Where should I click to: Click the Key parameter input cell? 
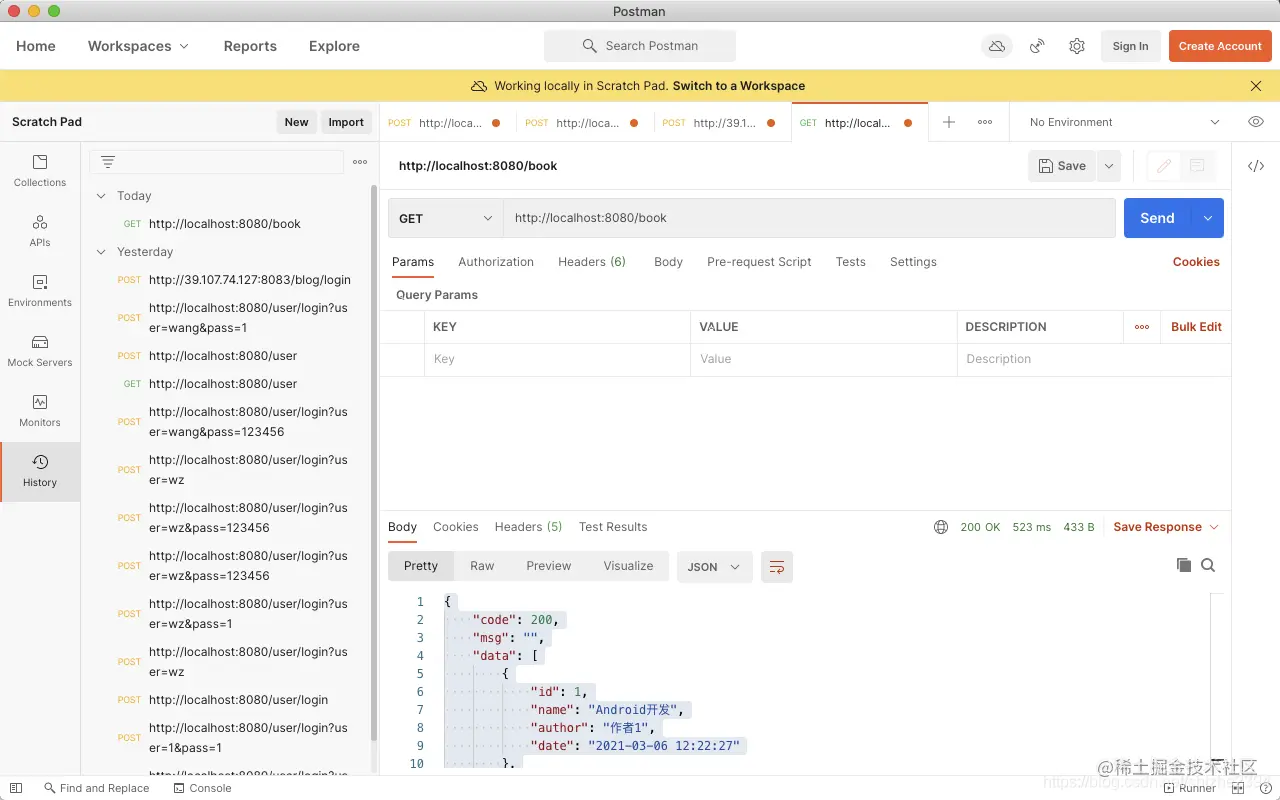click(x=557, y=359)
